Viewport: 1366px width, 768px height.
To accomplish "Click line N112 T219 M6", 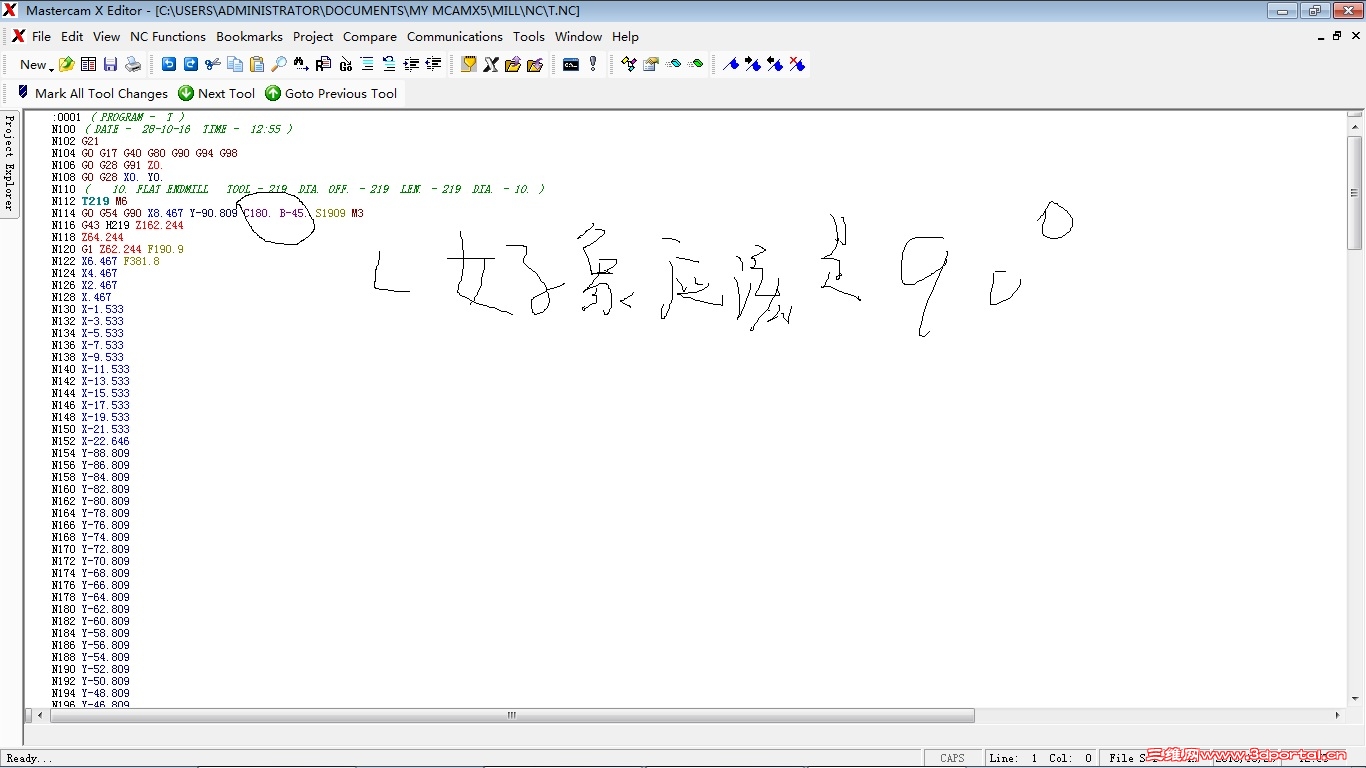I will [90, 201].
